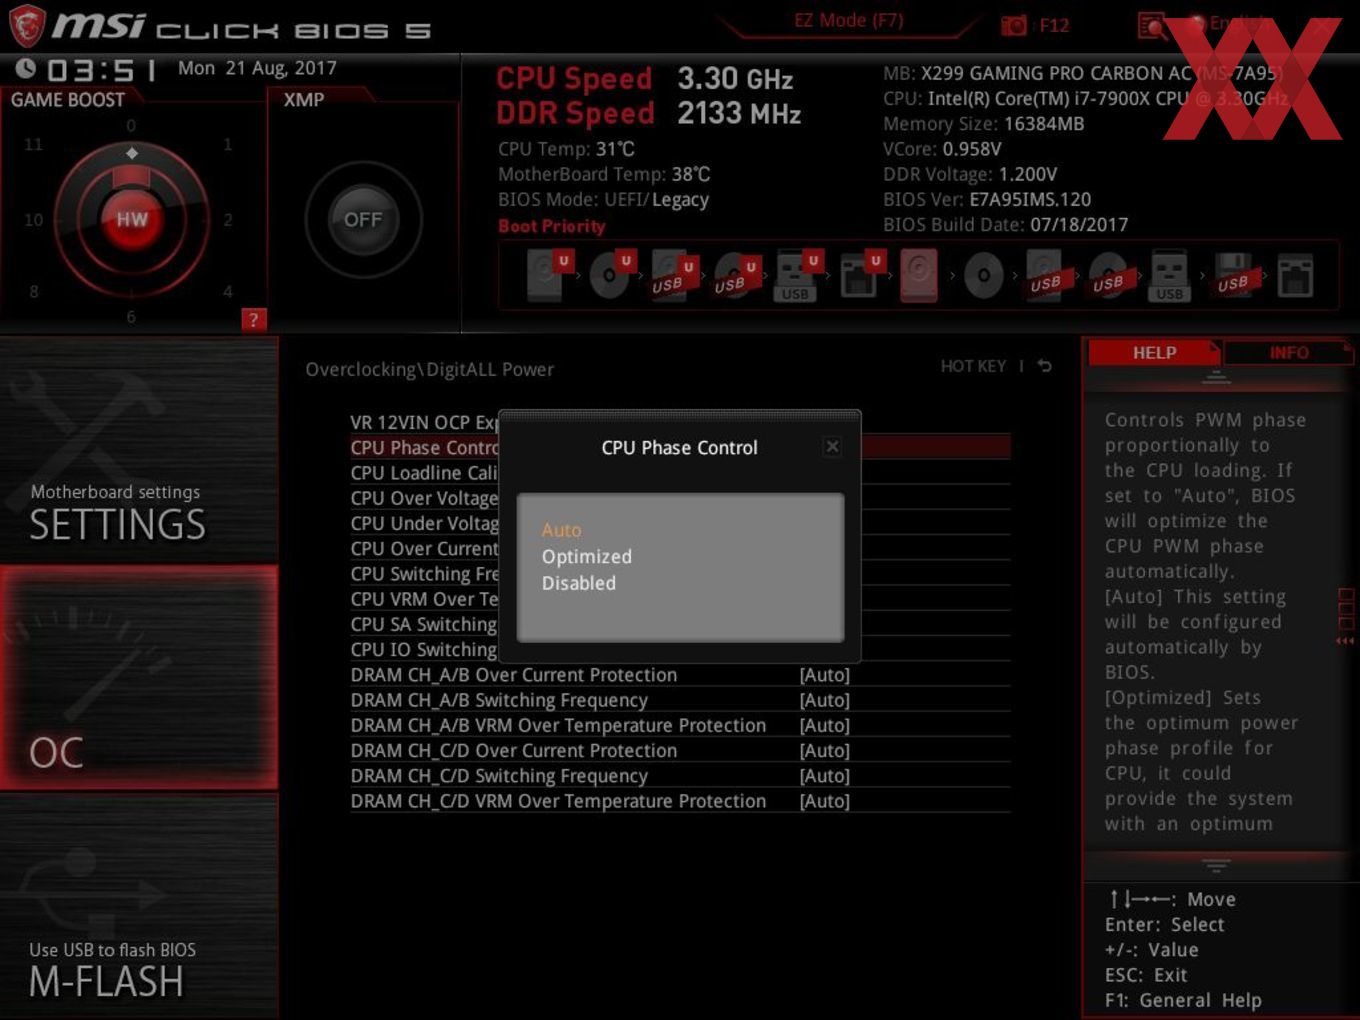This screenshot has height=1020, width=1360.
Task: Click the last legacy network boot icon
Action: 1295,276
